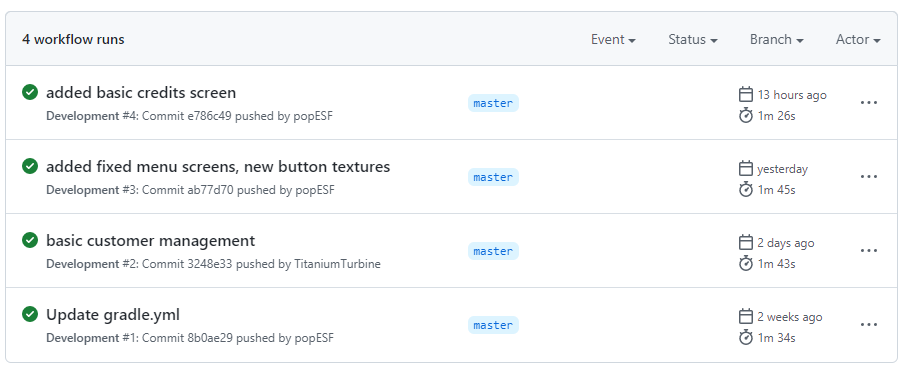This screenshot has width=907, height=390.
Task: Click calendar icon next to '13 hours ago'
Action: [746, 94]
